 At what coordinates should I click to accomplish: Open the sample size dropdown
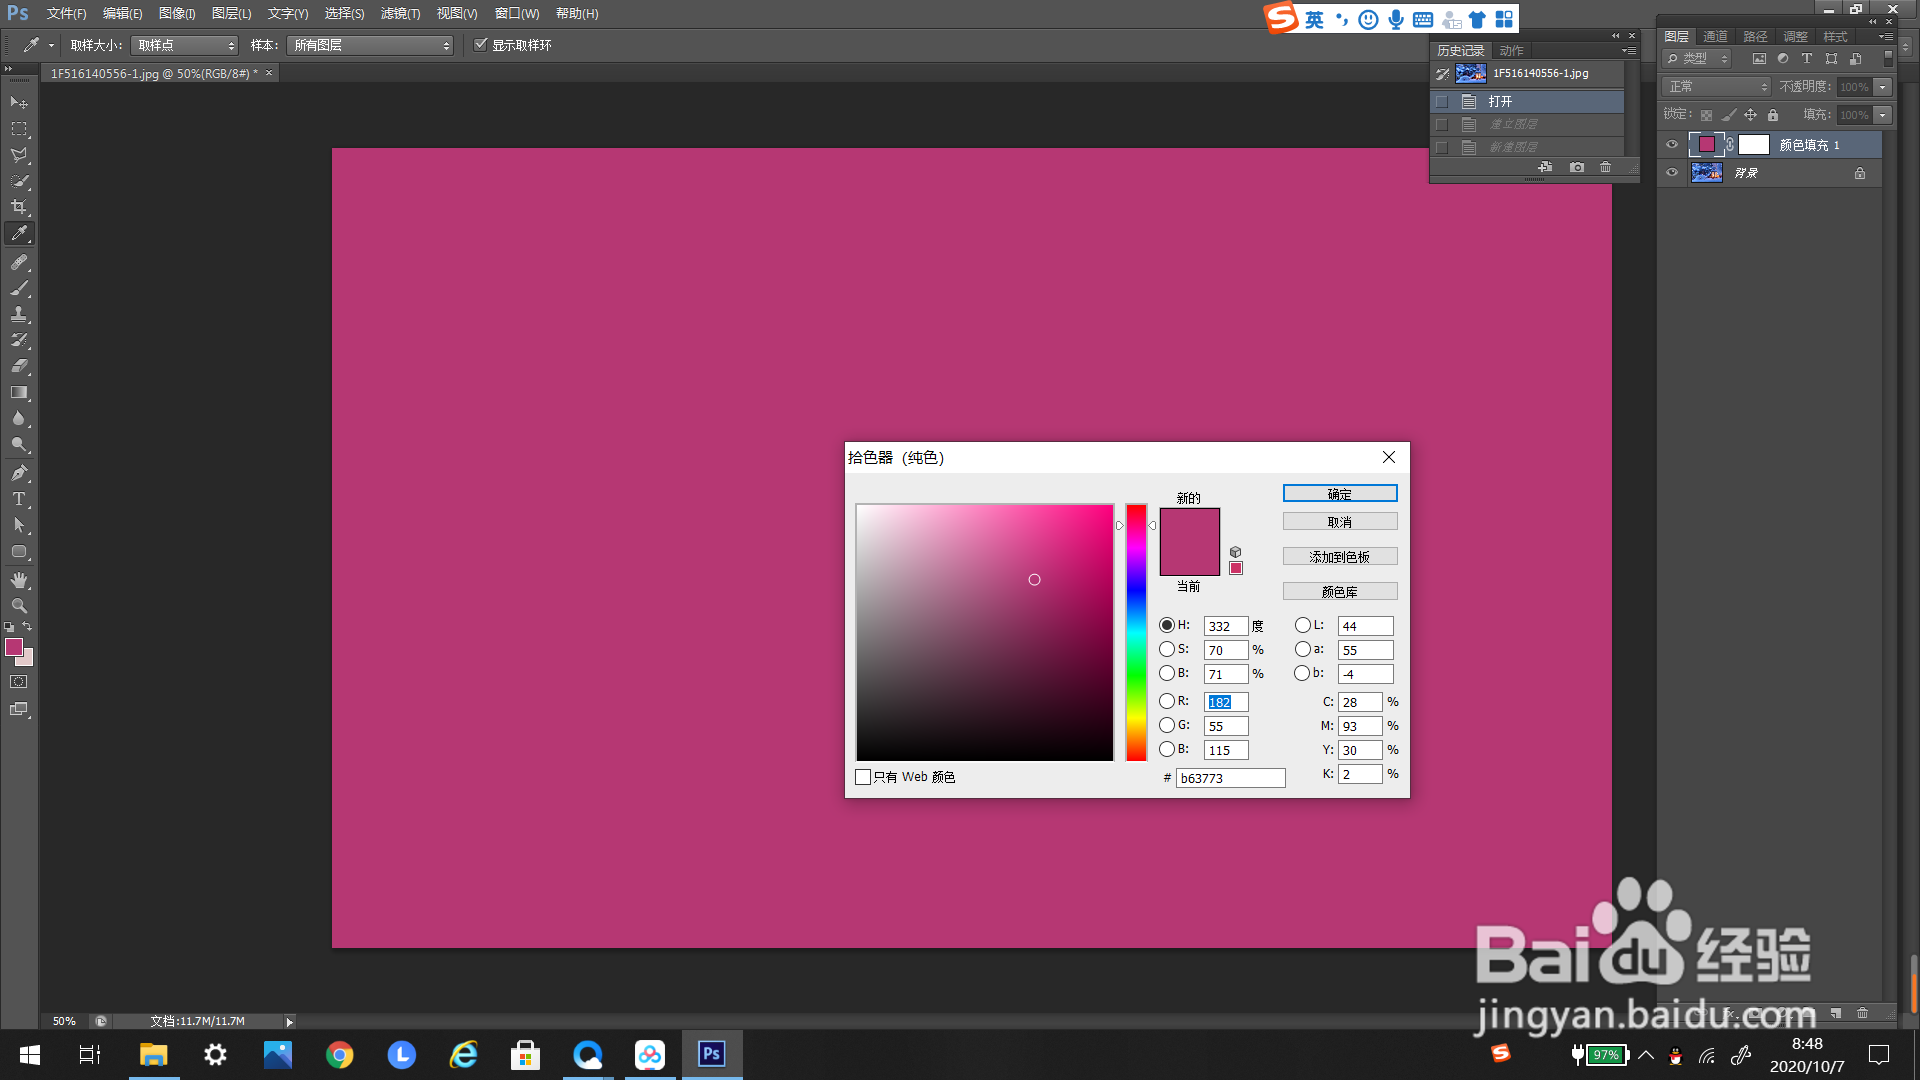(185, 45)
